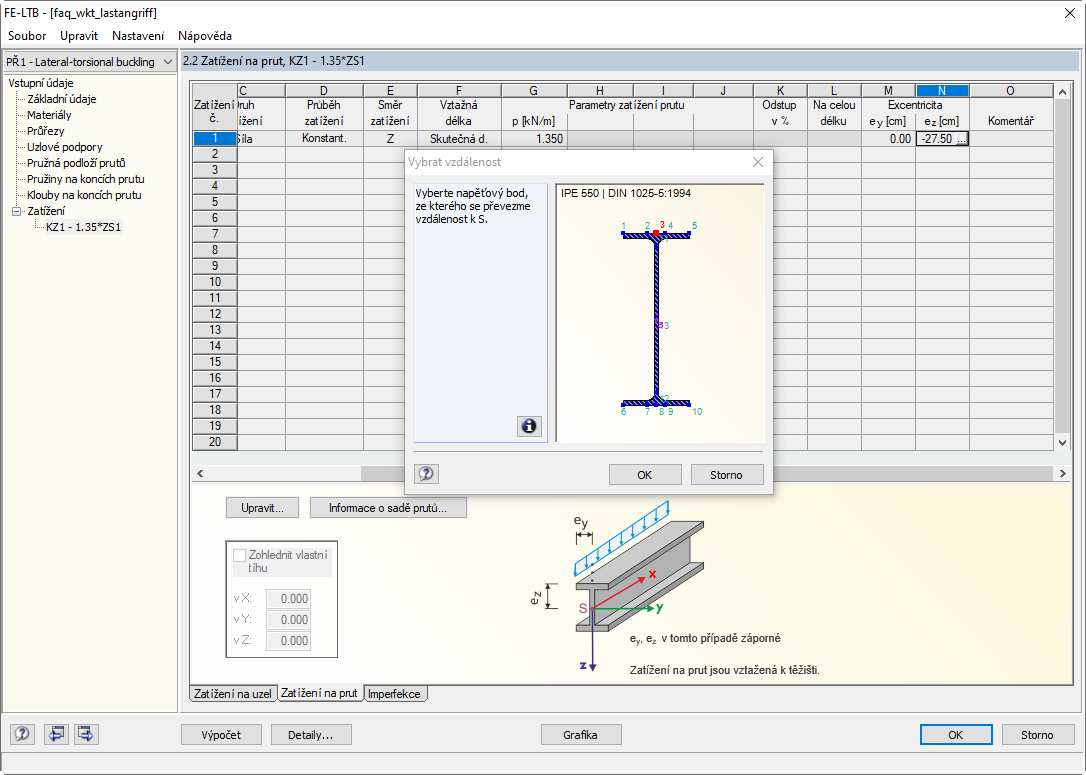The image size is (1086, 775).
Task: Open Informace o sadě prutů...
Action: [x=388, y=508]
